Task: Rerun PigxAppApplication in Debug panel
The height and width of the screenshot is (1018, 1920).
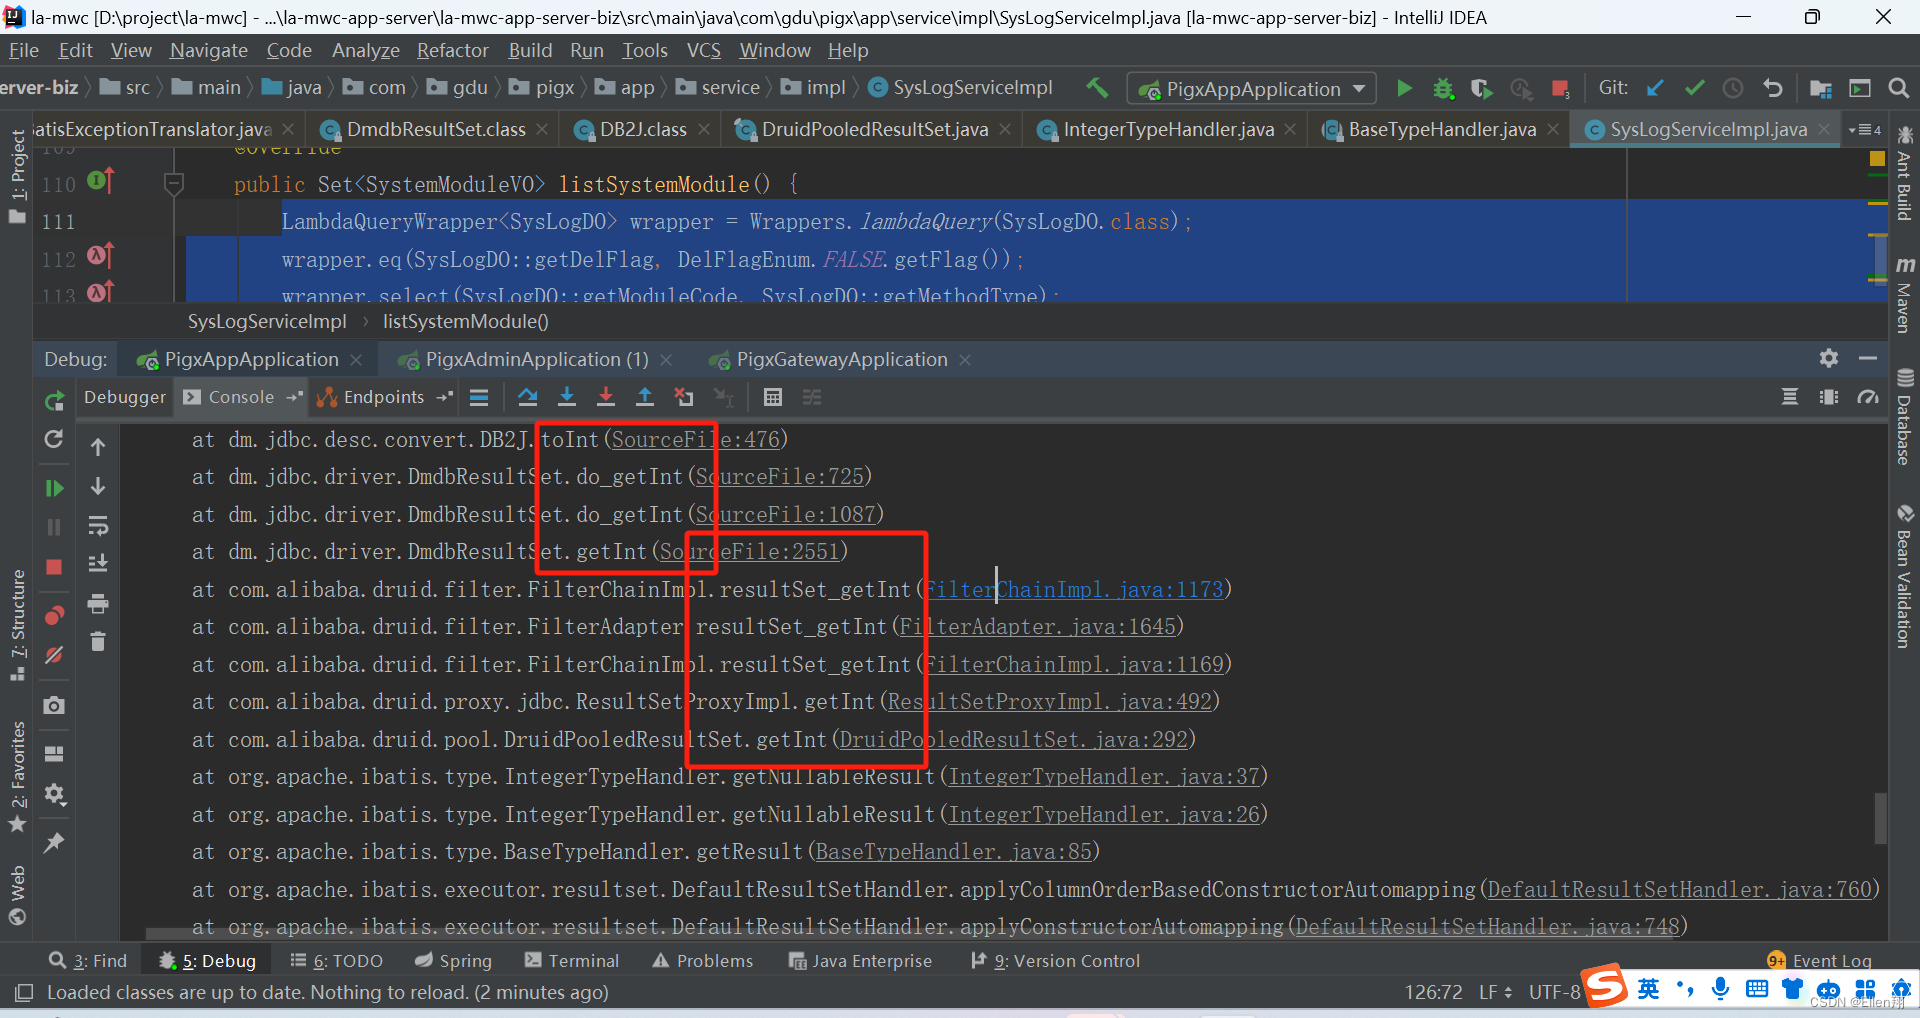Action: 54,400
